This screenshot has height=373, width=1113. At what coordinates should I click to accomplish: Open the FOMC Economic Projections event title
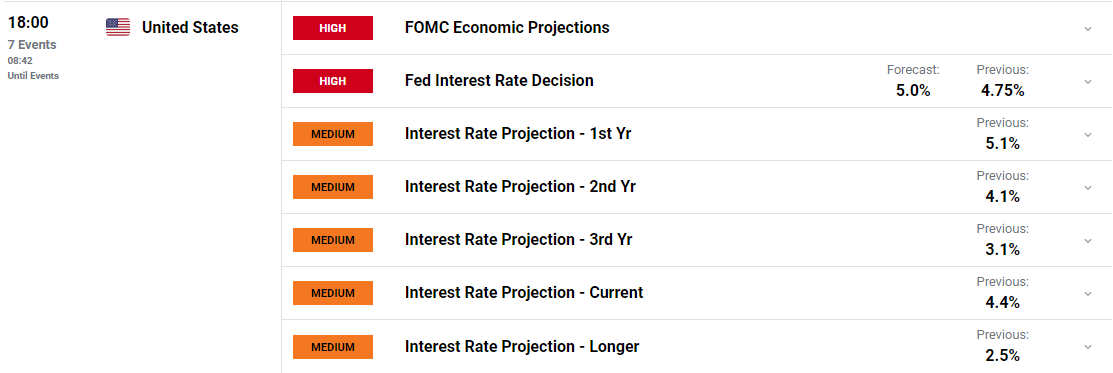(507, 28)
